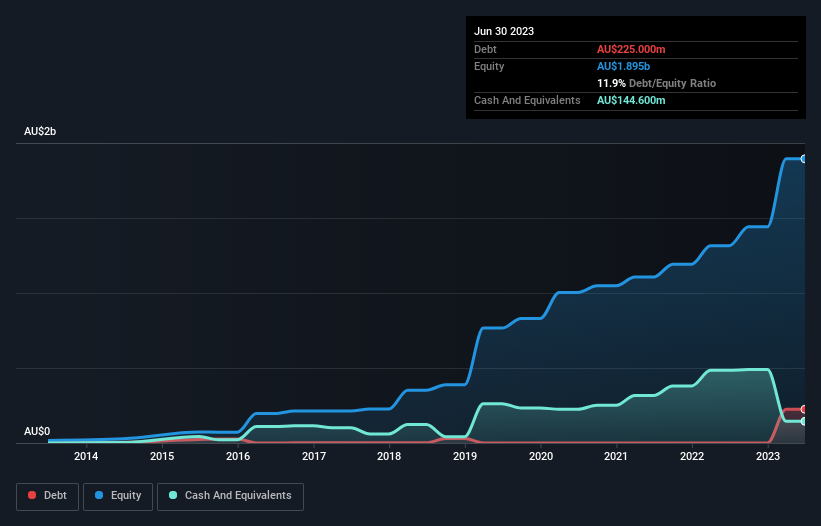The width and height of the screenshot is (821, 526).
Task: Click the 11.9% Debt/Equity Ratio text
Action: [x=656, y=83]
